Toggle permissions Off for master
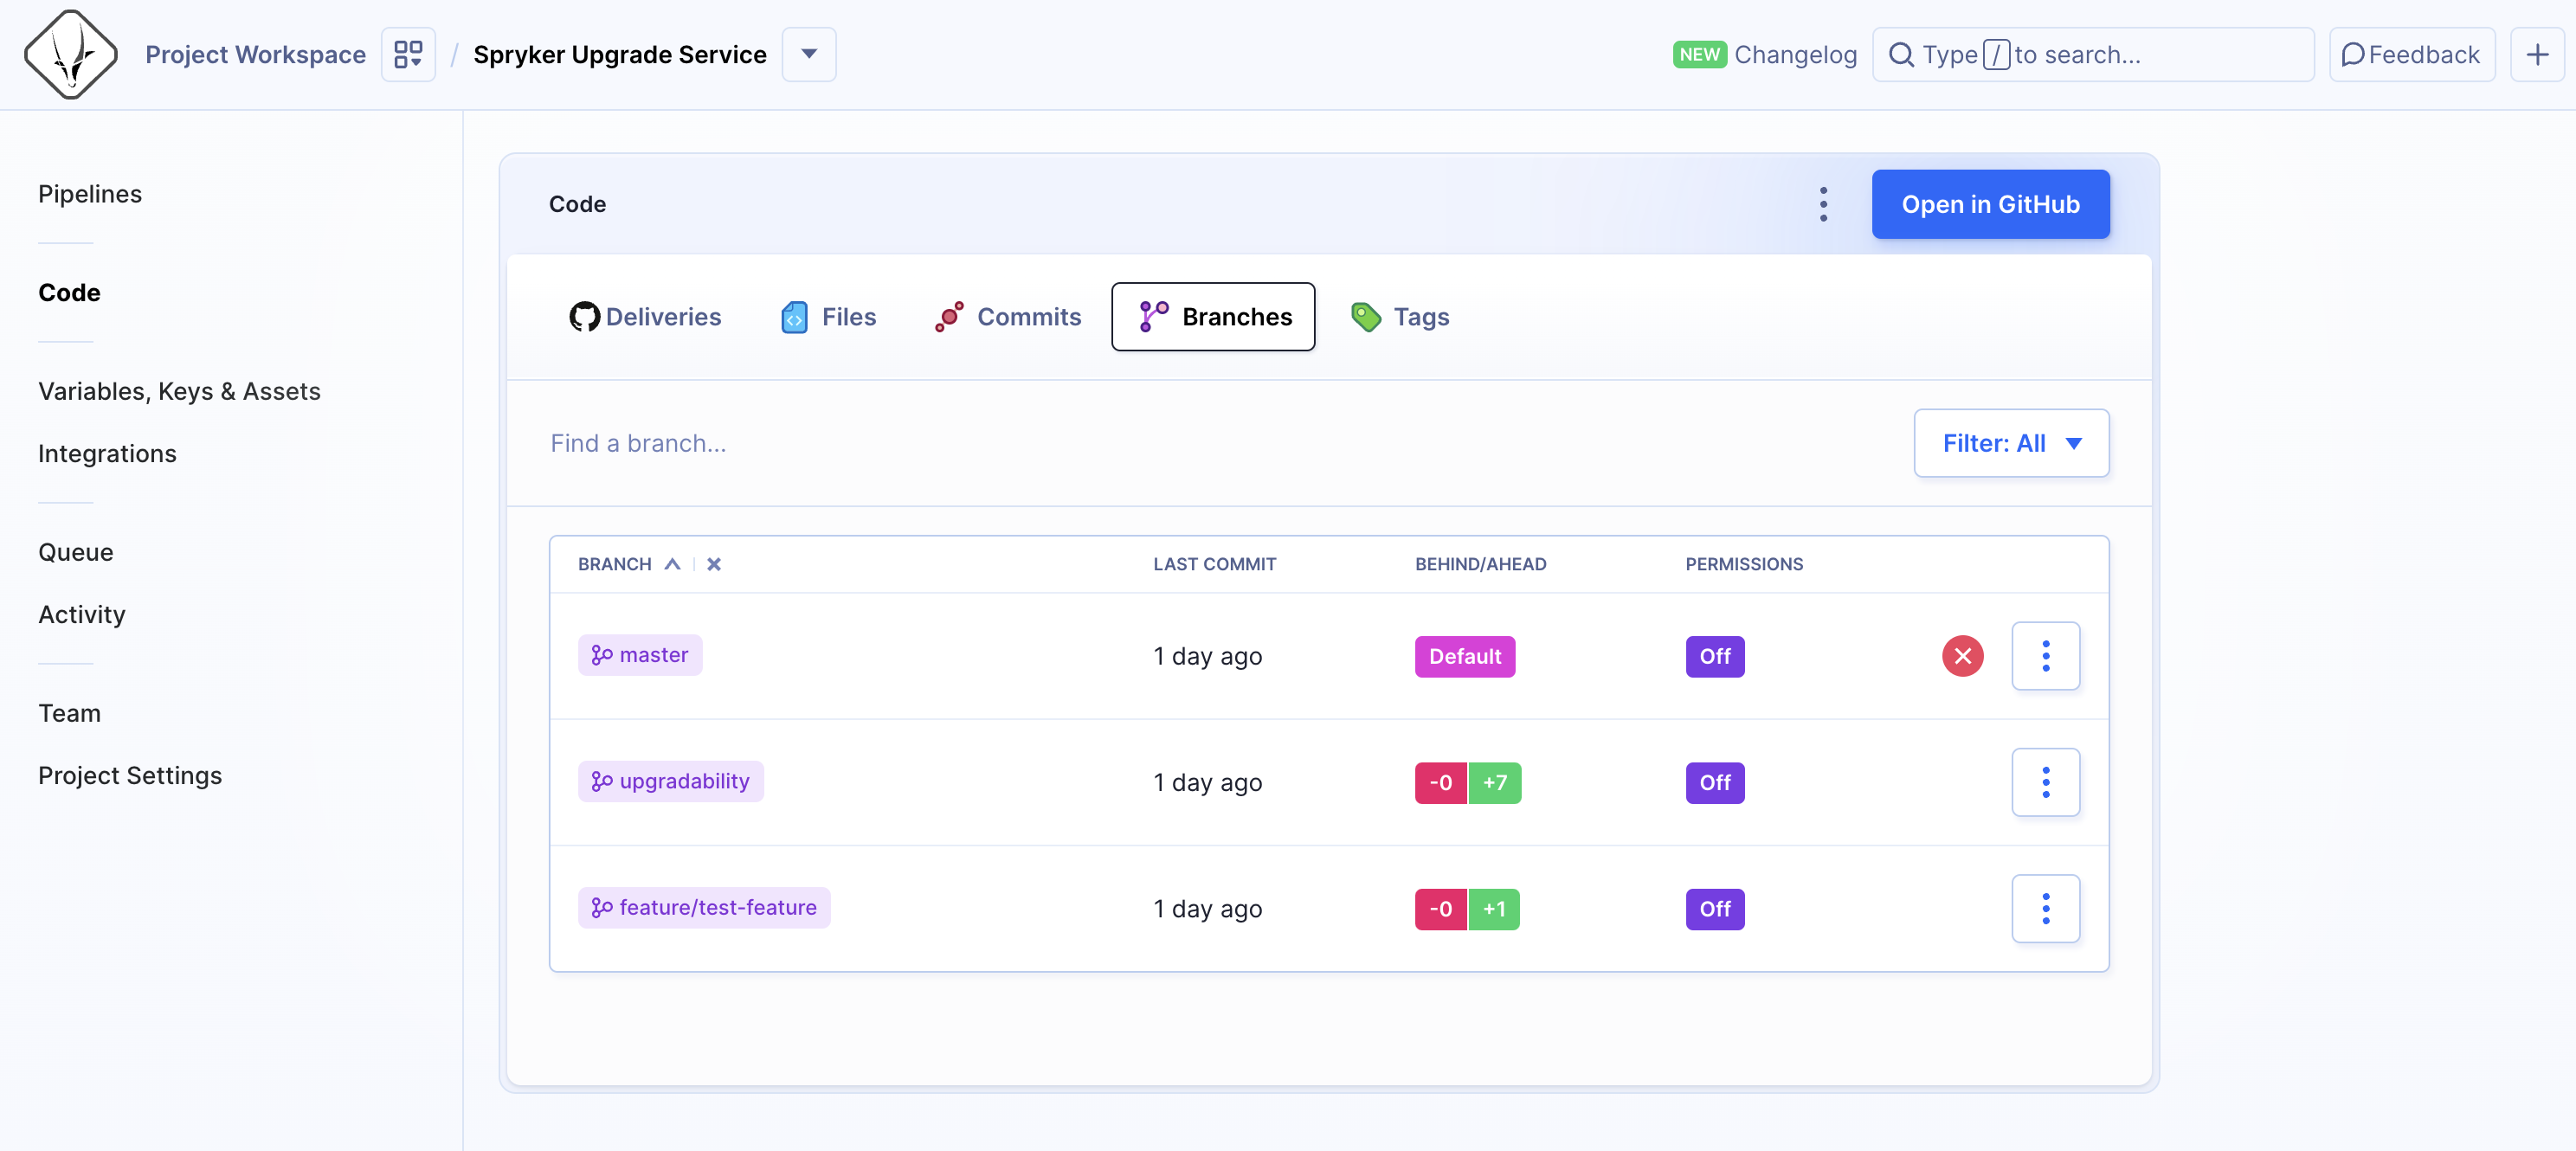This screenshot has height=1151, width=2576. coord(1715,656)
